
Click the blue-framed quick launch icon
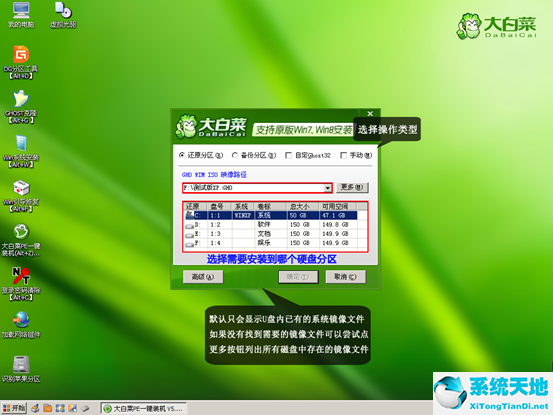(x=60, y=408)
